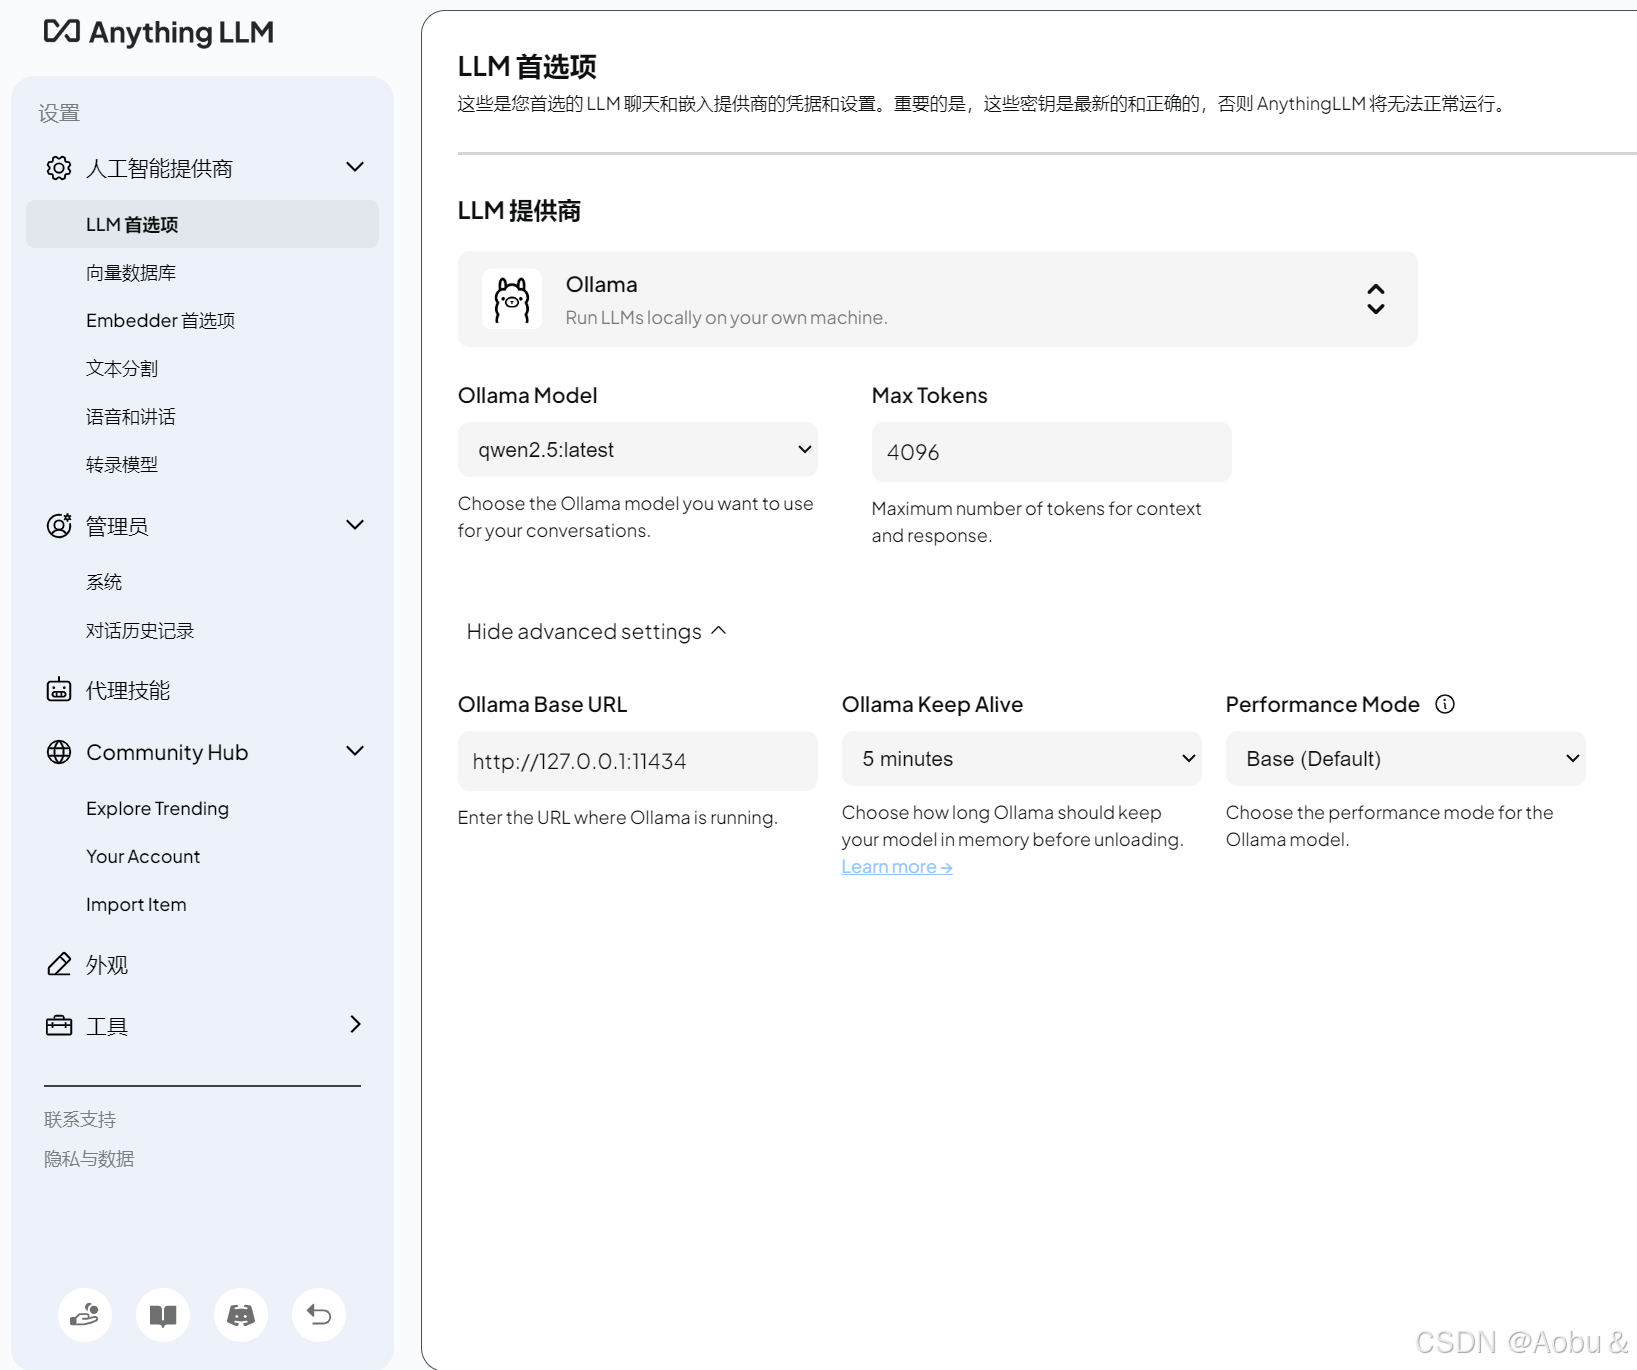The height and width of the screenshot is (1370, 1637).
Task: Click the Performance Mode label text
Action: click(1322, 704)
